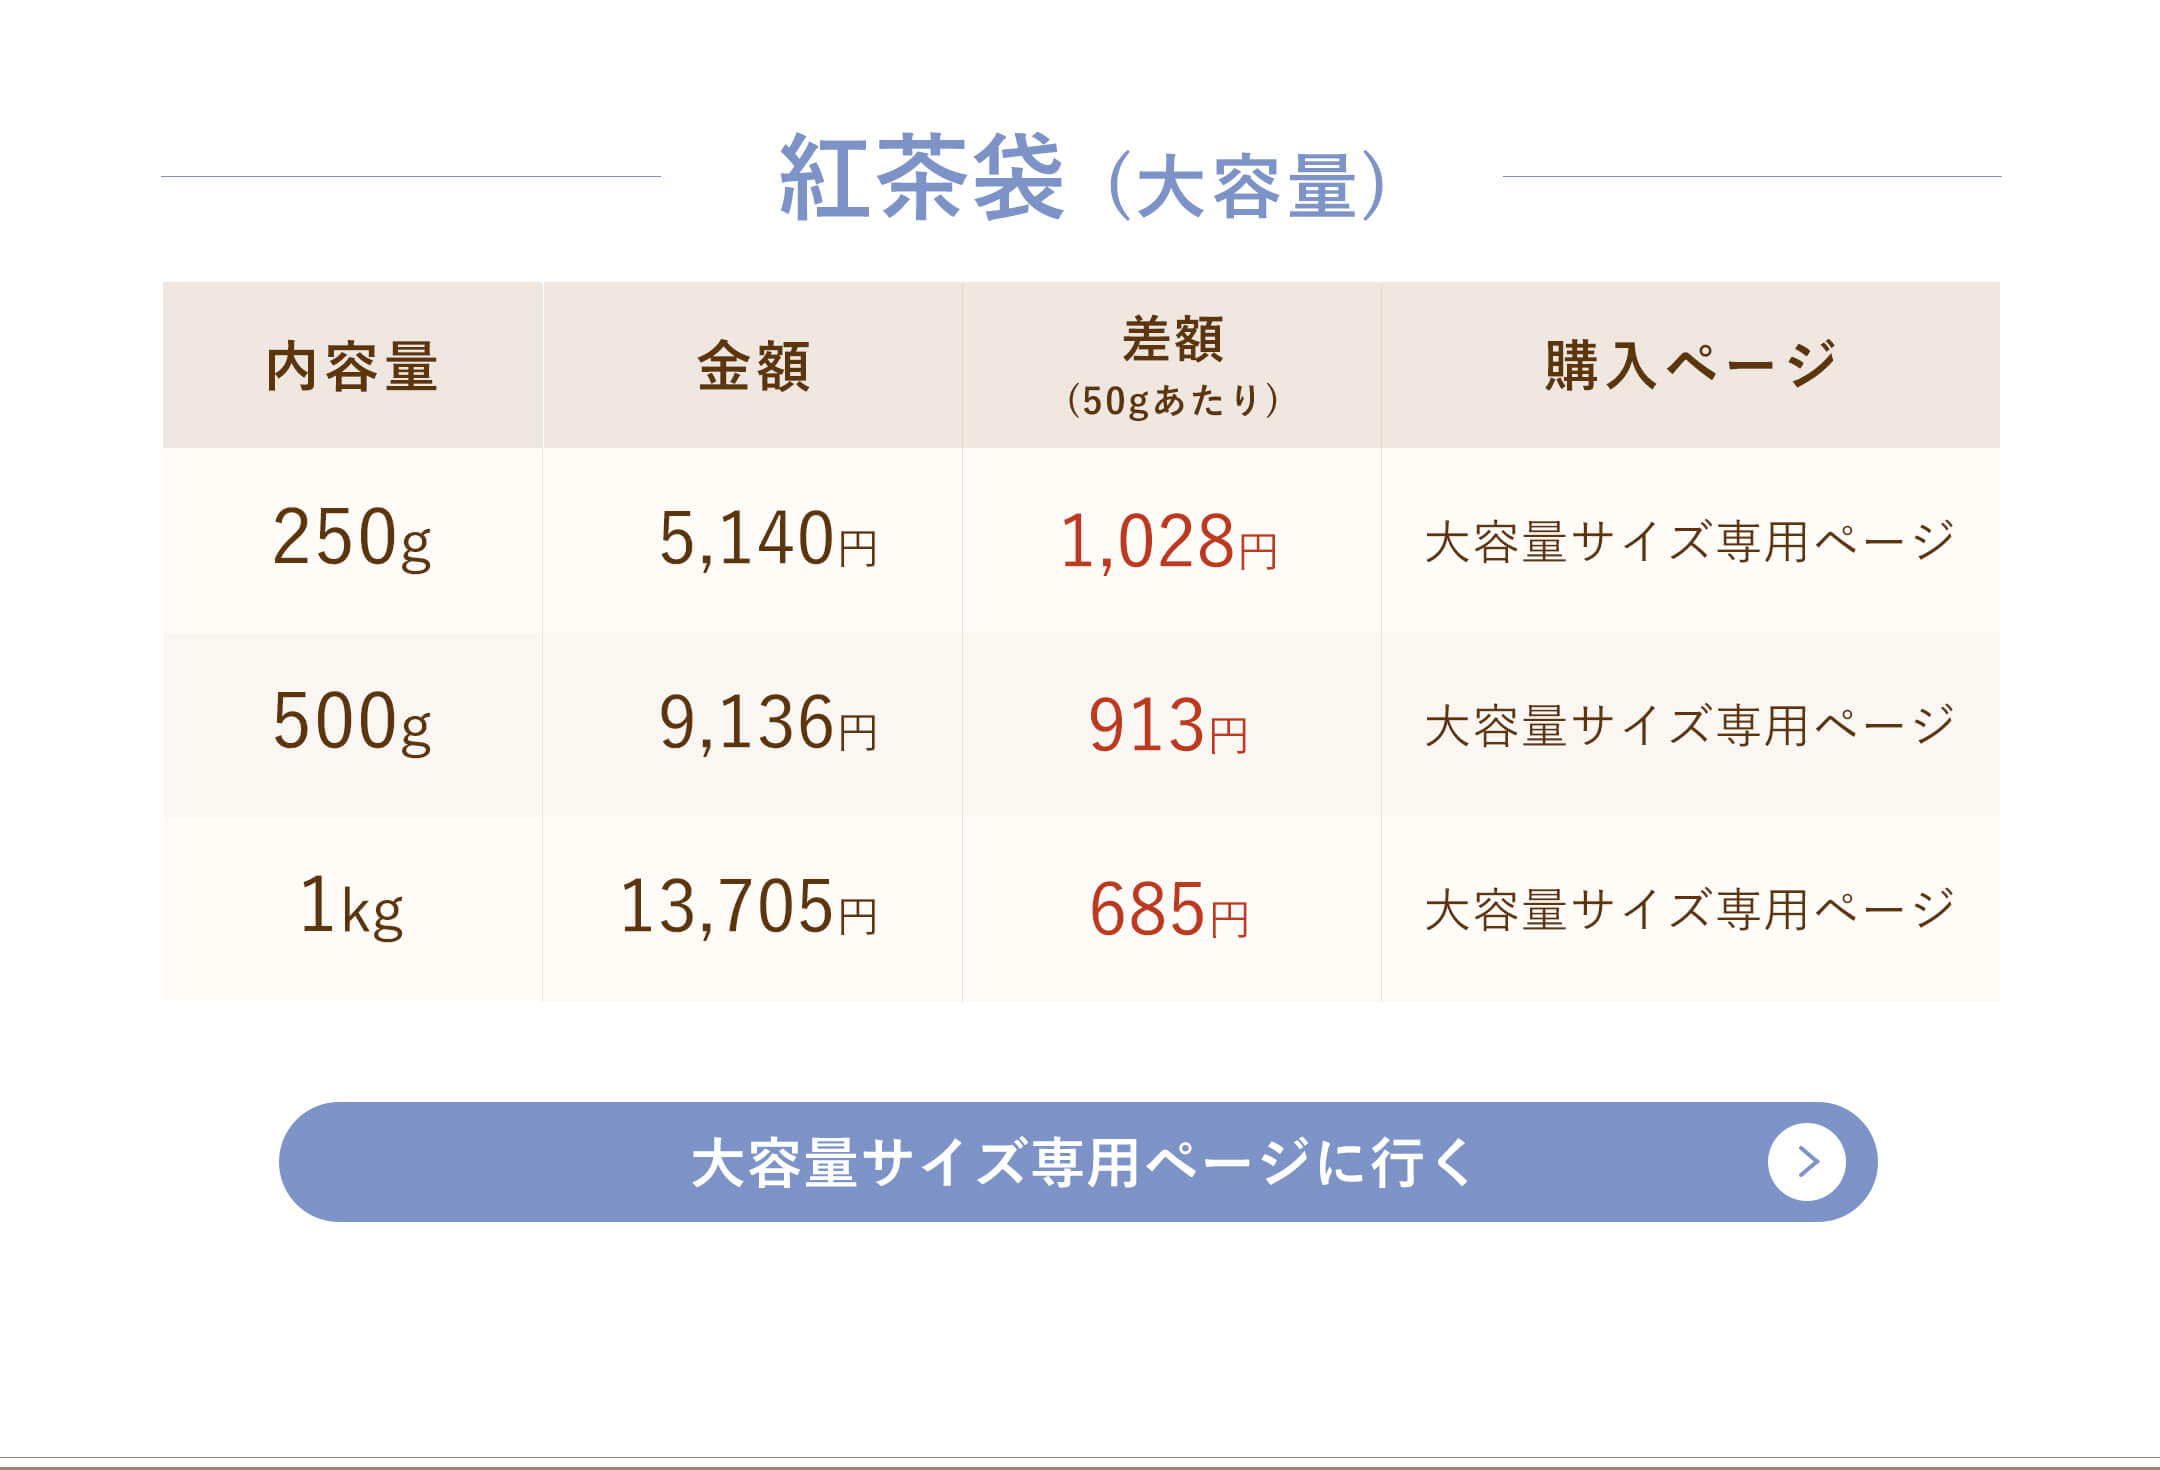Click the 9,136円 price cell
Viewport: 2160px width, 1470px height.
point(752,724)
